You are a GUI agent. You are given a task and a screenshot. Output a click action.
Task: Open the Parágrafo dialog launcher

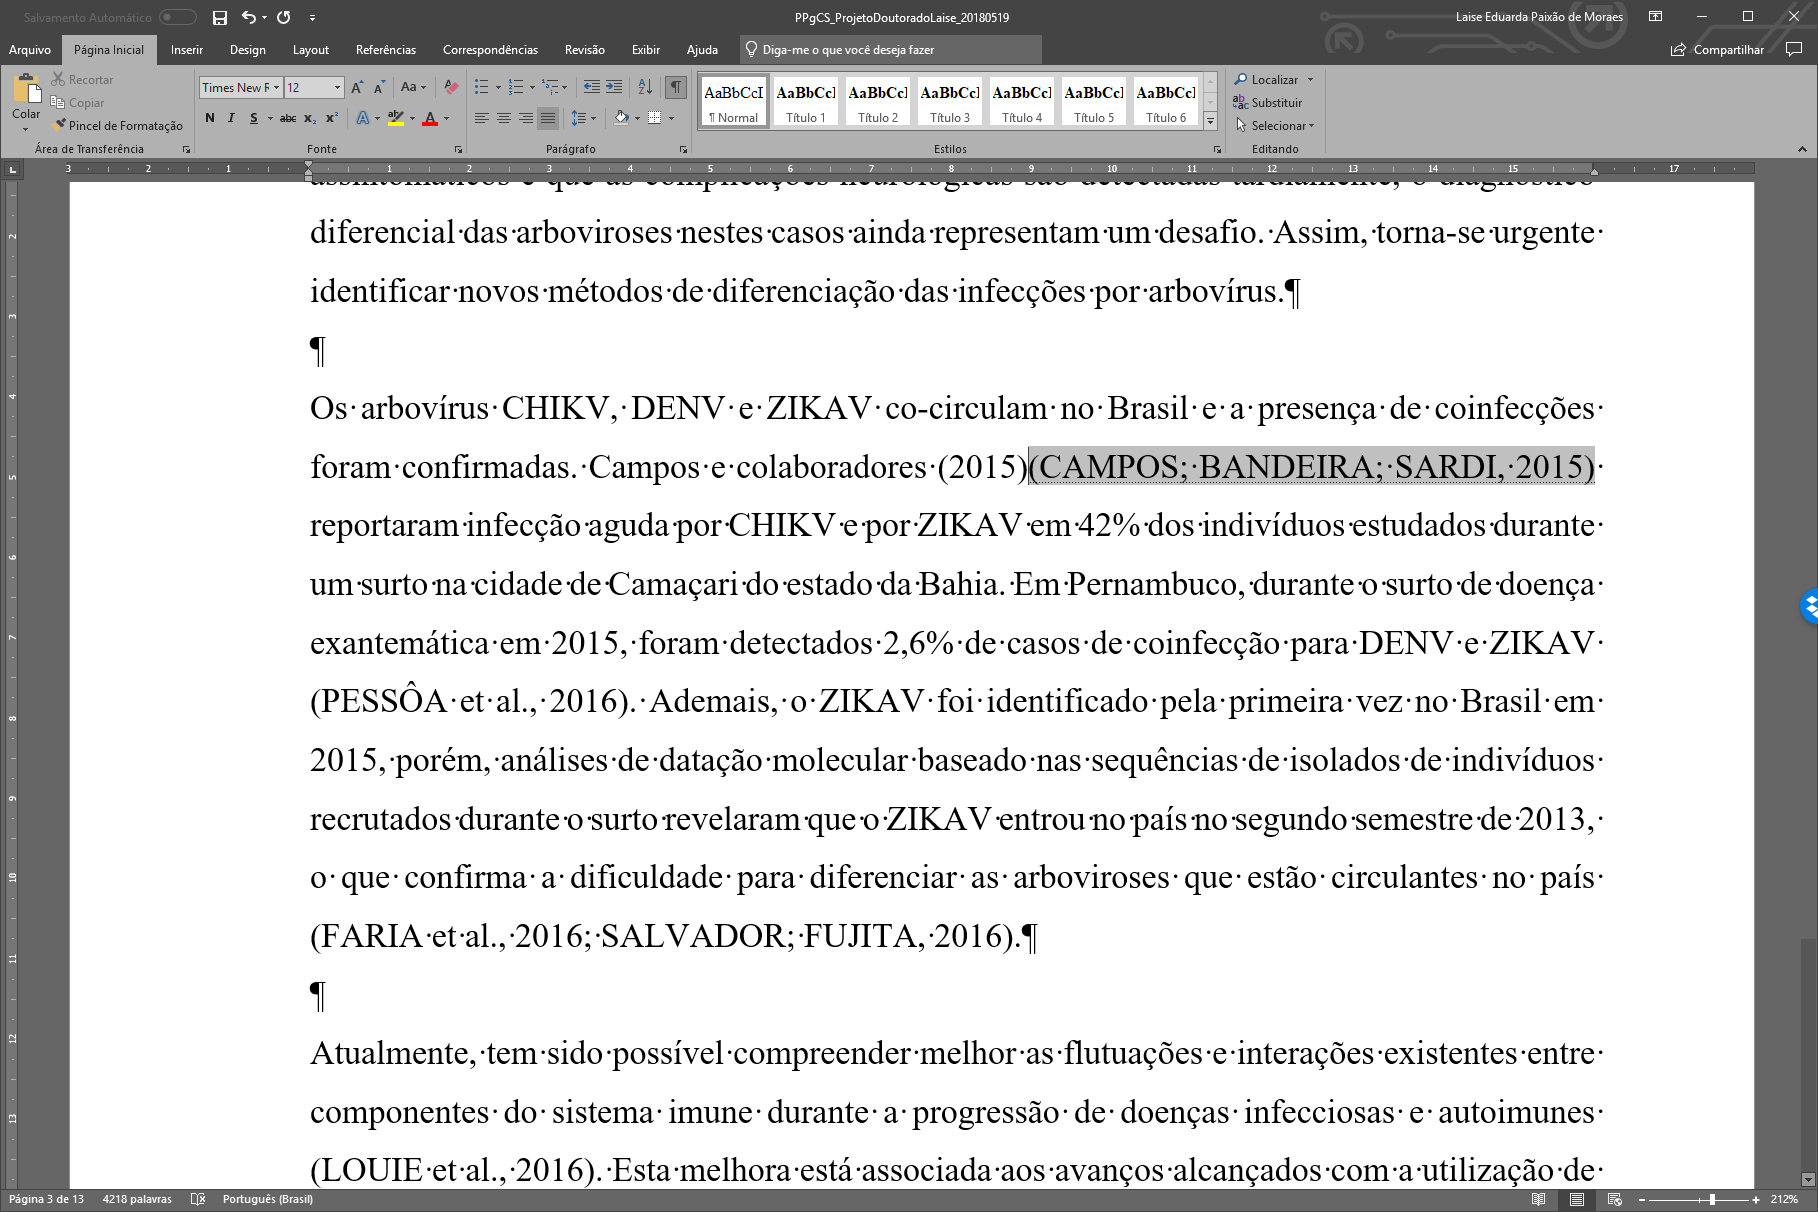click(x=683, y=149)
